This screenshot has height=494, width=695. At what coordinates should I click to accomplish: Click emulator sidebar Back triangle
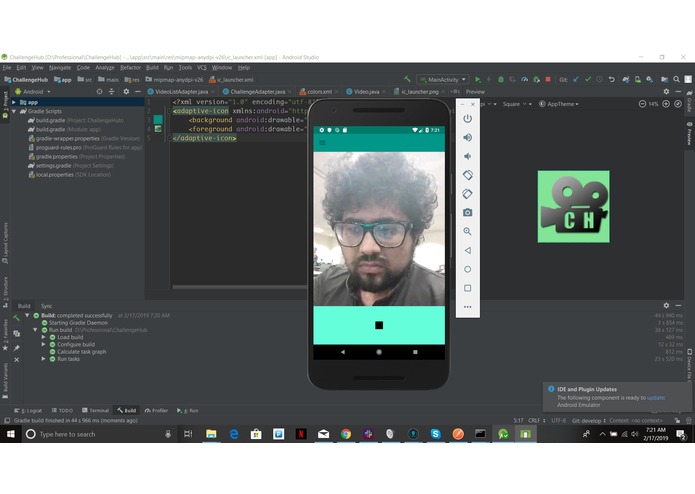tap(468, 250)
